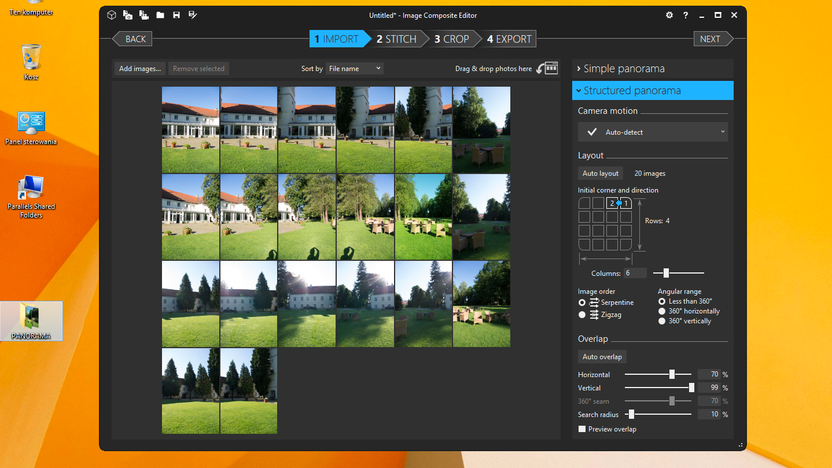Select Serpentine image order
Viewport: 832px width, 468px height.
pos(582,302)
